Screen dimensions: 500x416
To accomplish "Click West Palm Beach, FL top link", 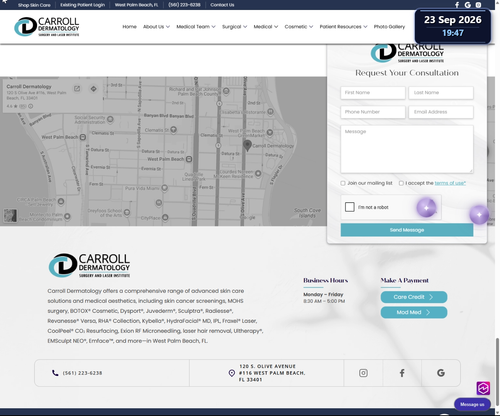I will coord(136,5).
